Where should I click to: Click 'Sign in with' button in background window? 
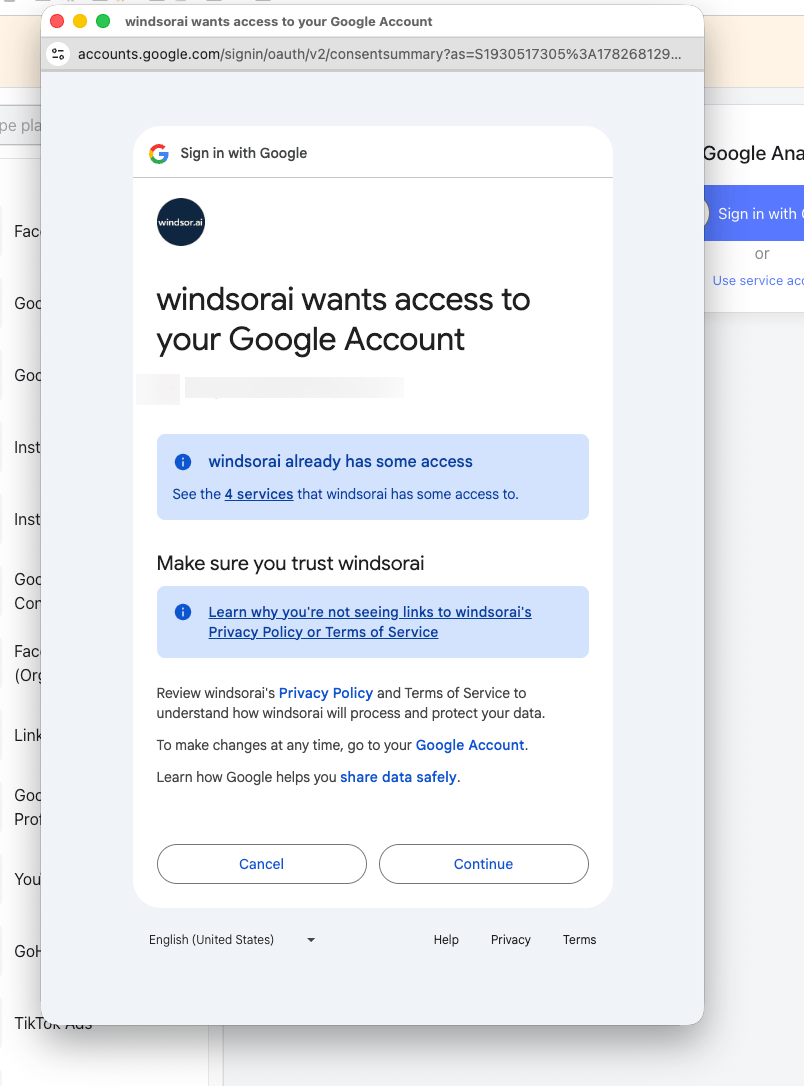point(754,213)
